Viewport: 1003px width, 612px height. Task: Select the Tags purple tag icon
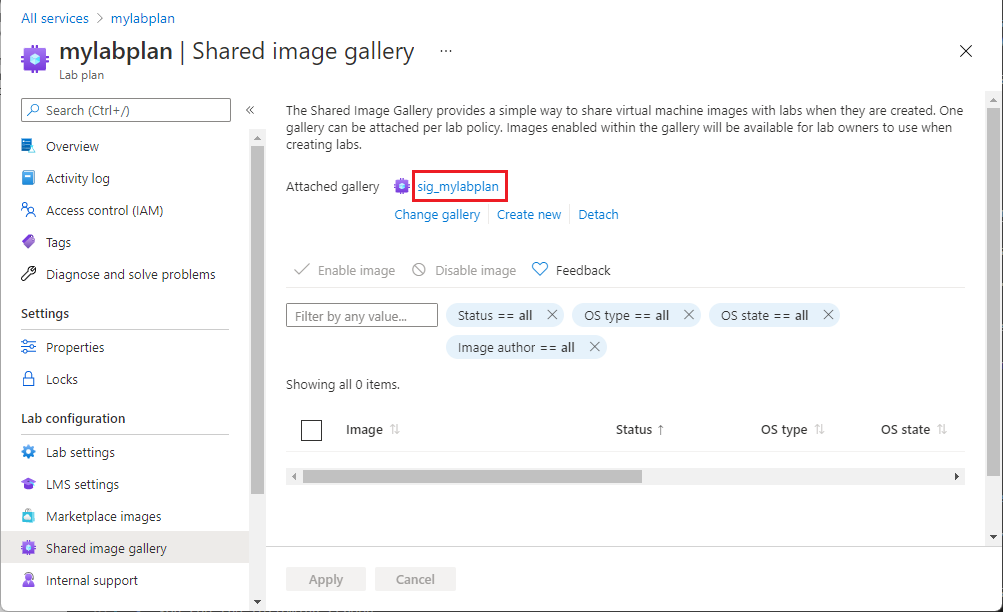[28, 242]
